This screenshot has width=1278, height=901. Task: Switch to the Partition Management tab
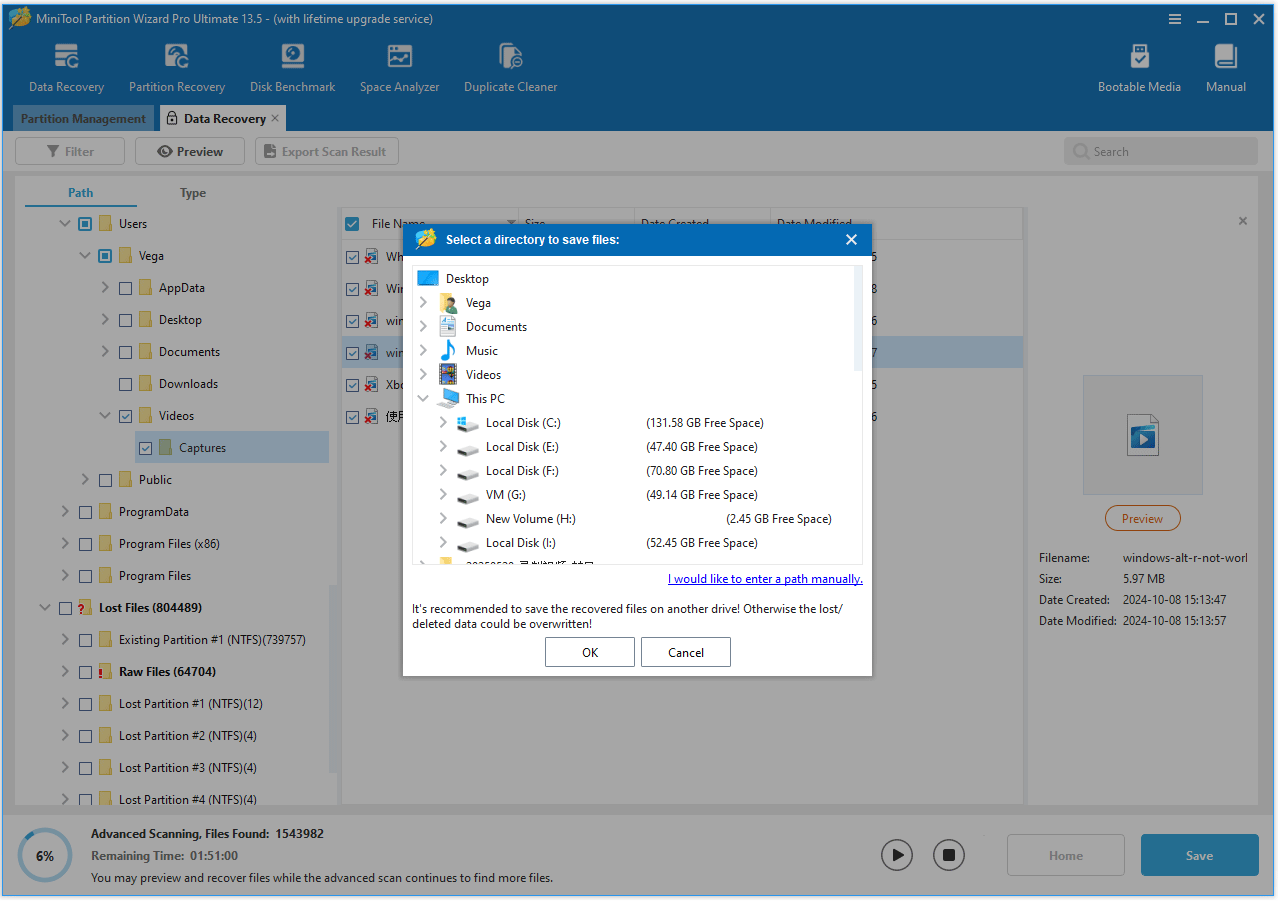click(x=83, y=118)
